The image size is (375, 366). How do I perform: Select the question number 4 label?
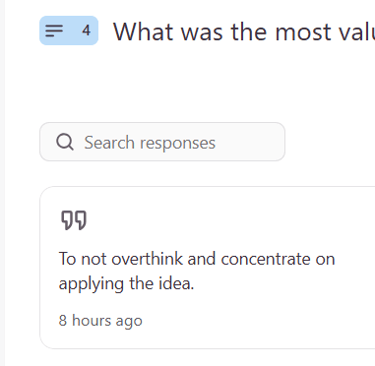tap(86, 31)
